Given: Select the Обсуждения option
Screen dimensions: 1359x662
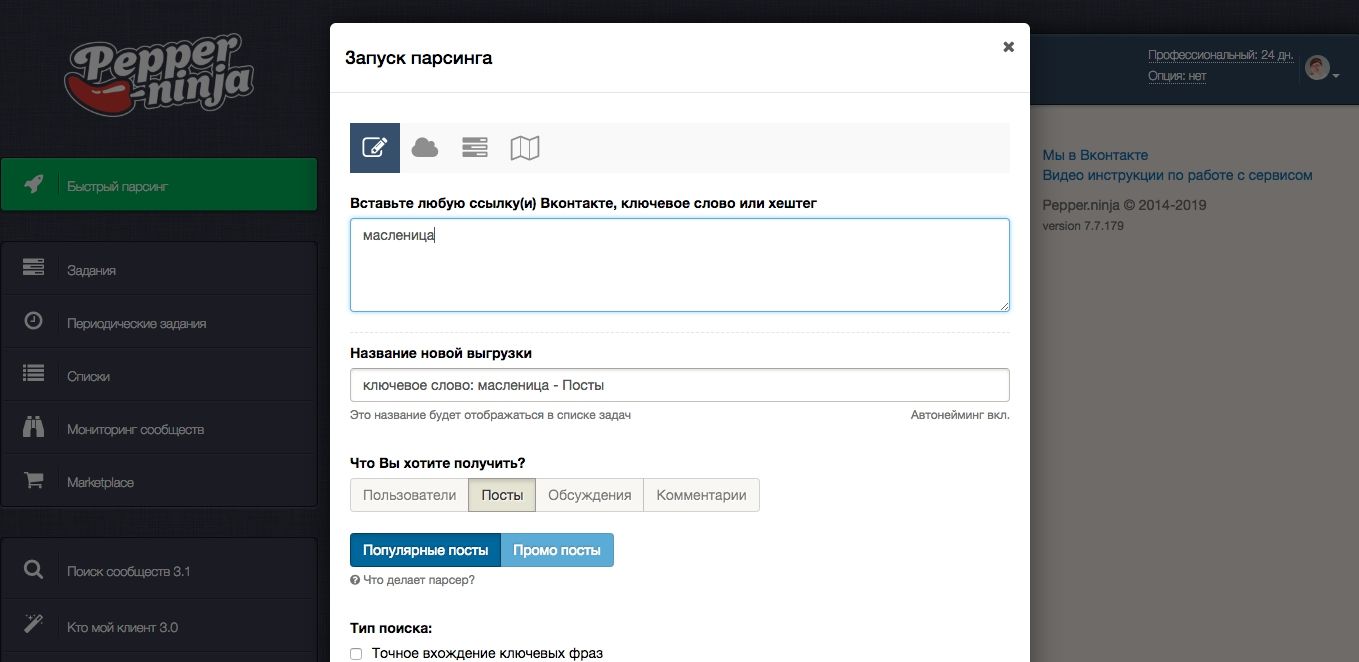Looking at the screenshot, I should (590, 495).
